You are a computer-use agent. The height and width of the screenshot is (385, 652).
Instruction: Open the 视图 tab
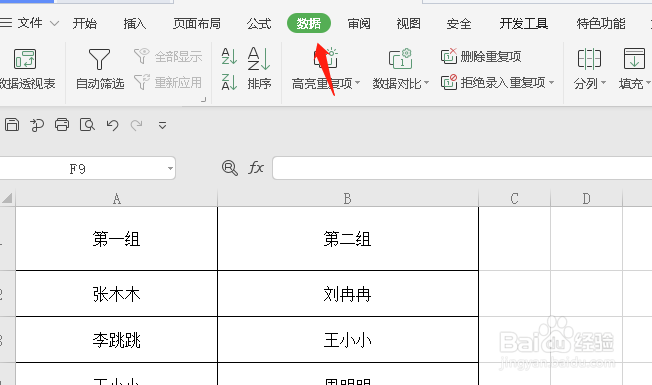click(408, 23)
